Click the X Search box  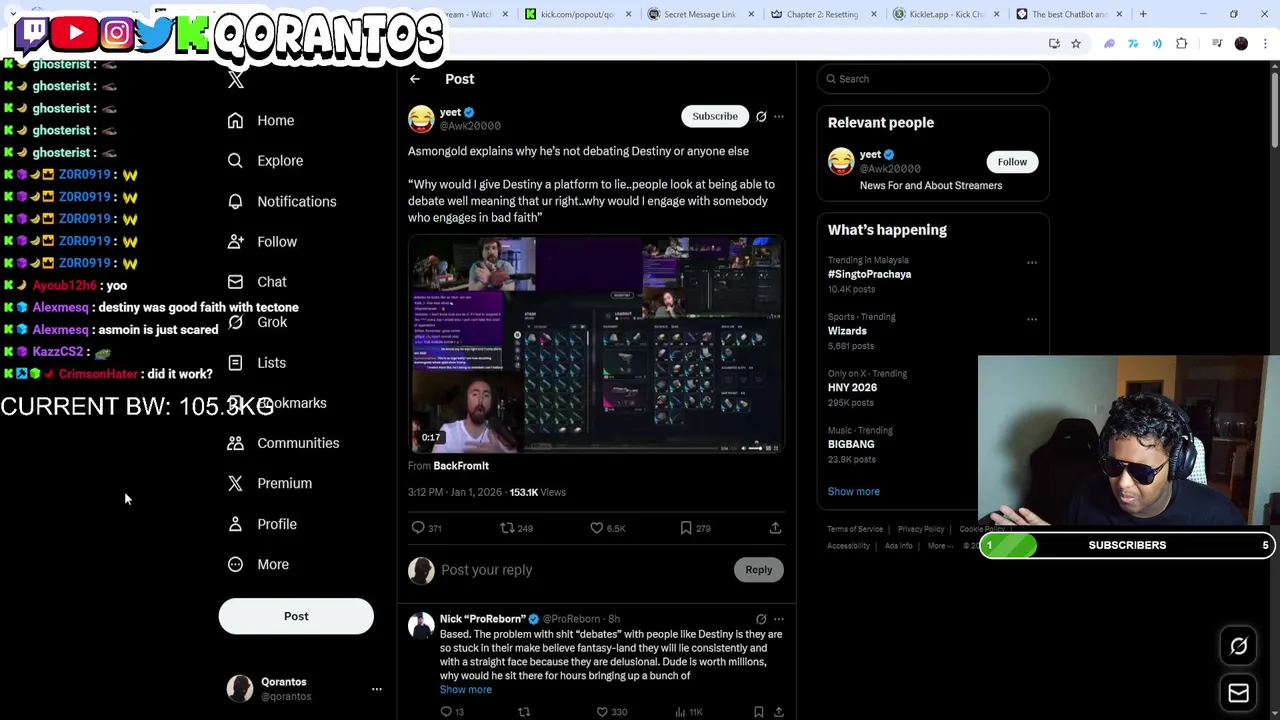point(933,79)
